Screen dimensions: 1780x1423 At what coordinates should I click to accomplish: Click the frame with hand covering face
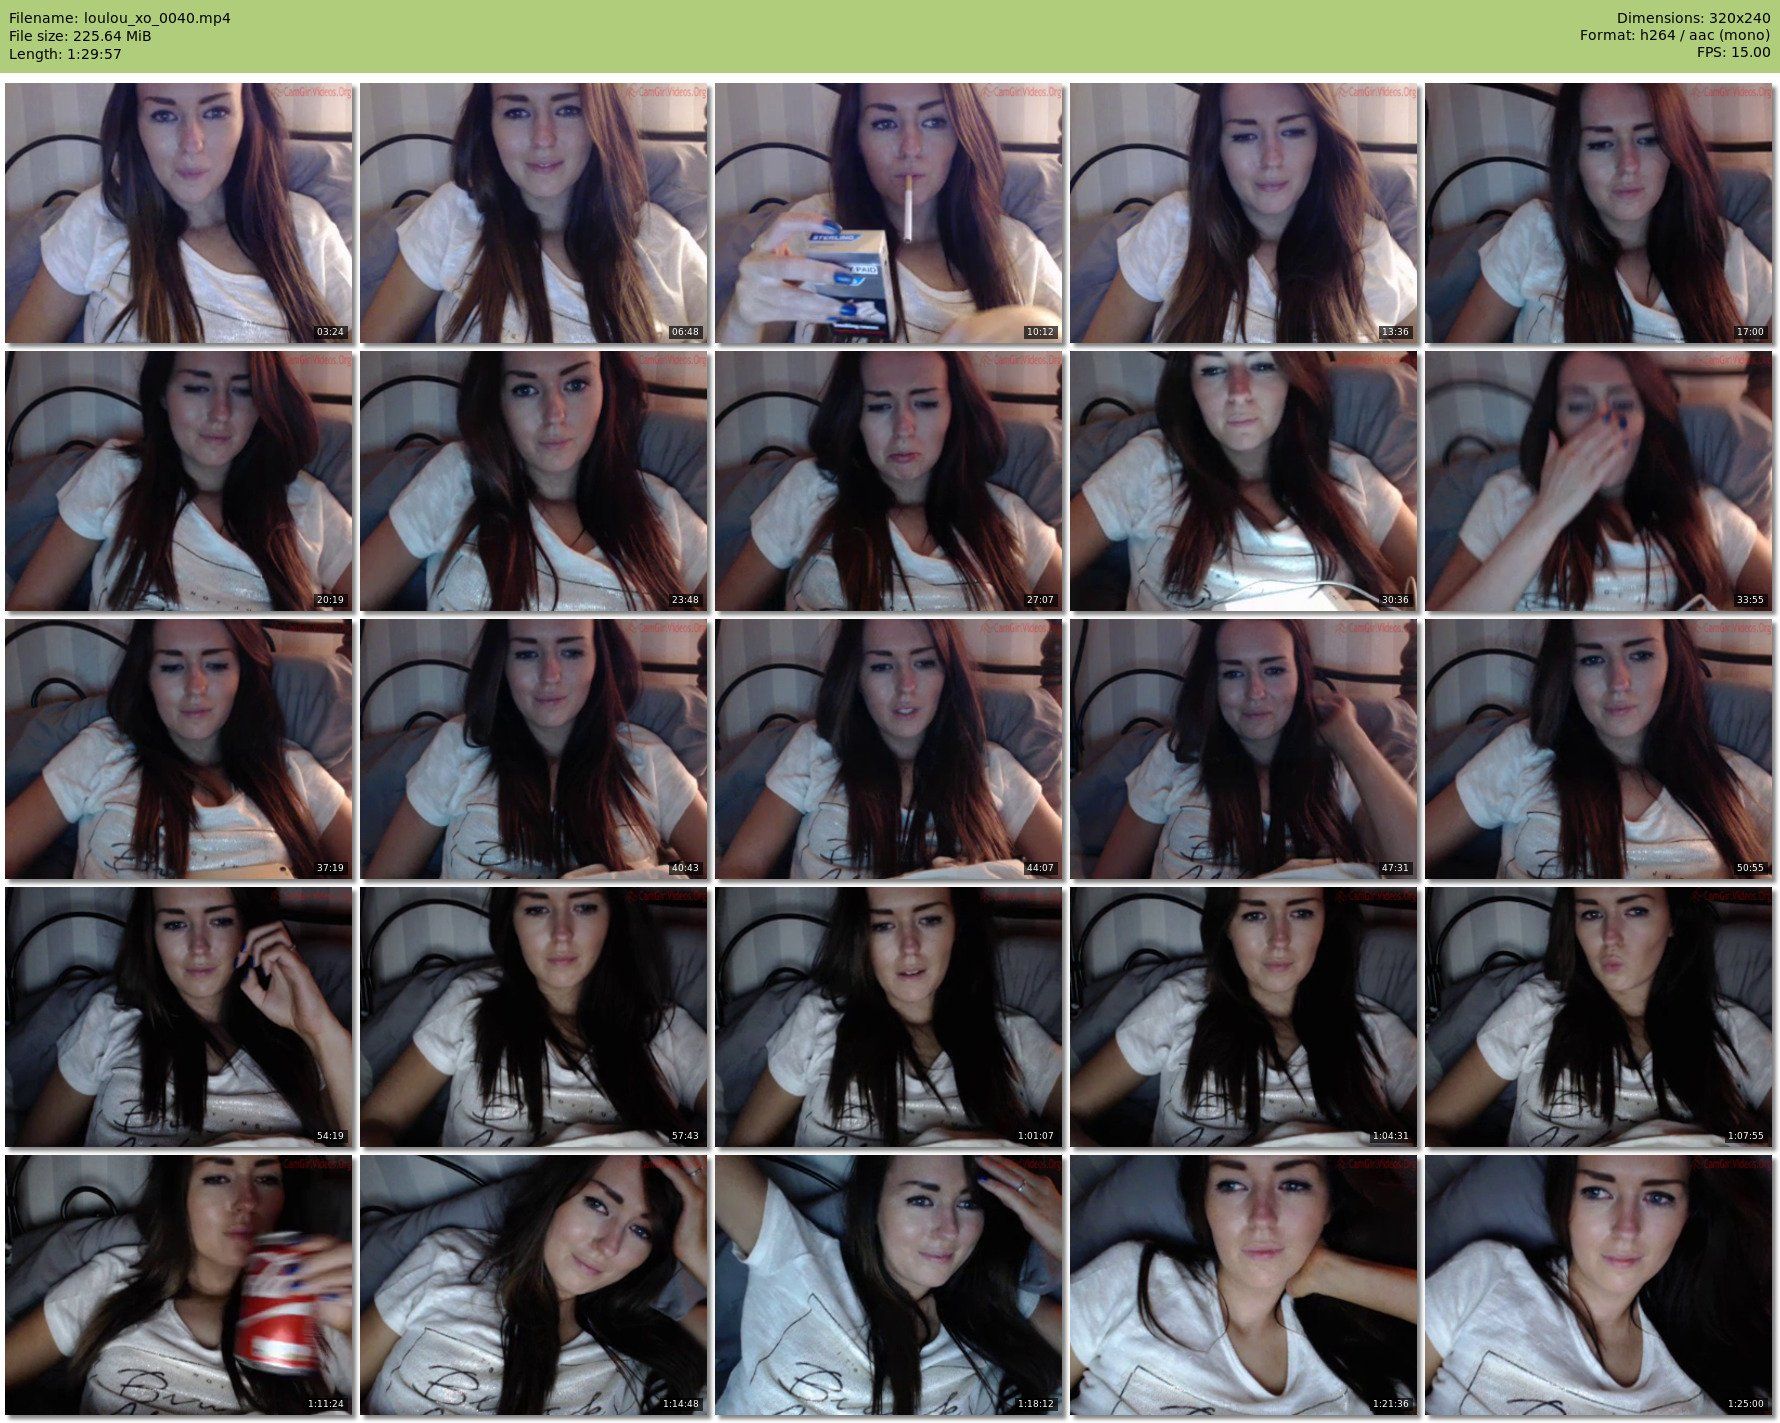pyautogui.click(x=1598, y=481)
